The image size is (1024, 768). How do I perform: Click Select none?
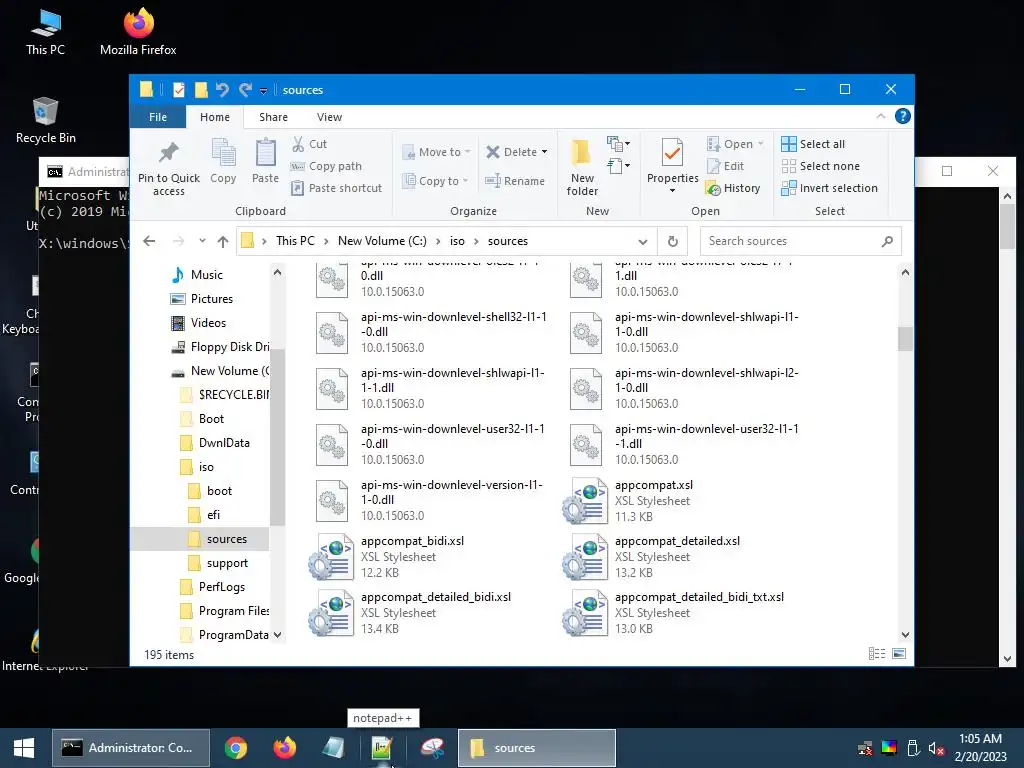[820, 166]
